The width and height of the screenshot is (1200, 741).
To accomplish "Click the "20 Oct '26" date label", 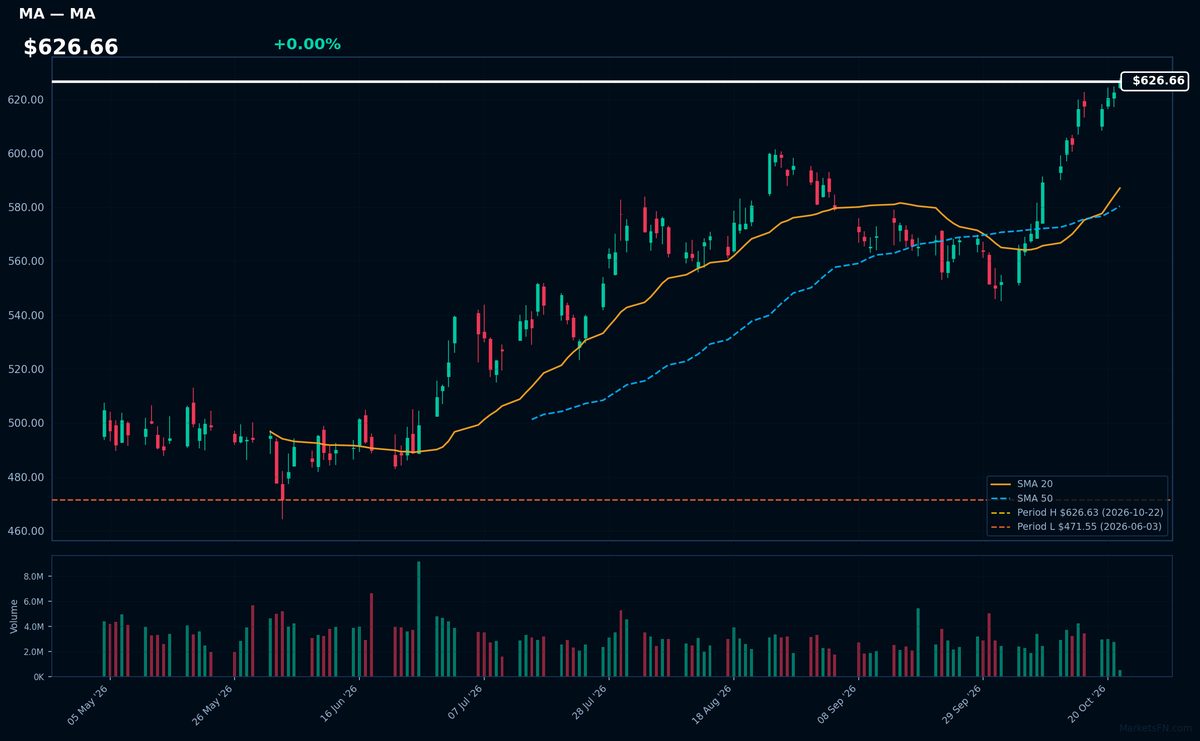I will (1087, 703).
